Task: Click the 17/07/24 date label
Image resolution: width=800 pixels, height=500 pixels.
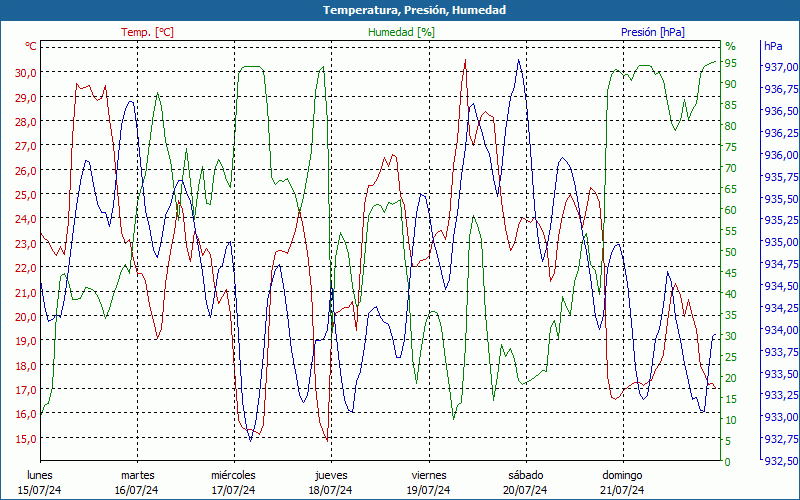Action: [233, 490]
